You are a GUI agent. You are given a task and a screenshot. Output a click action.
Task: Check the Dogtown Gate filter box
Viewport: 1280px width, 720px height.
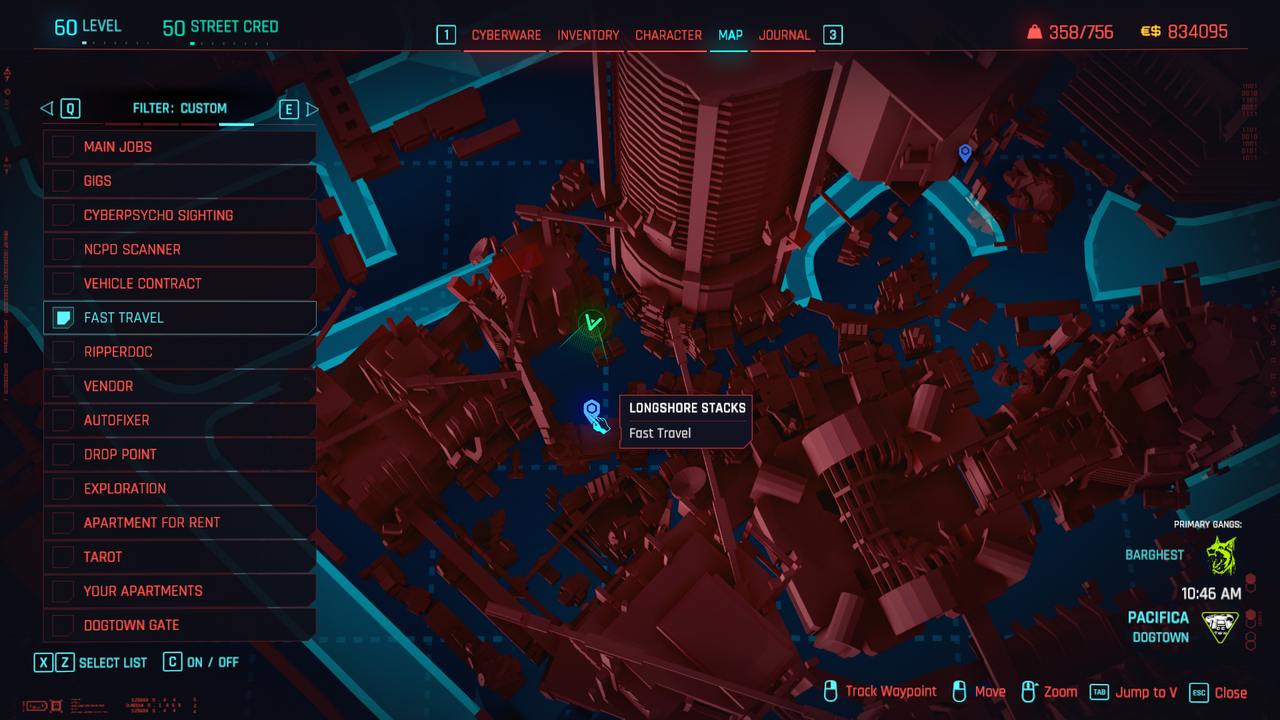tap(63, 625)
